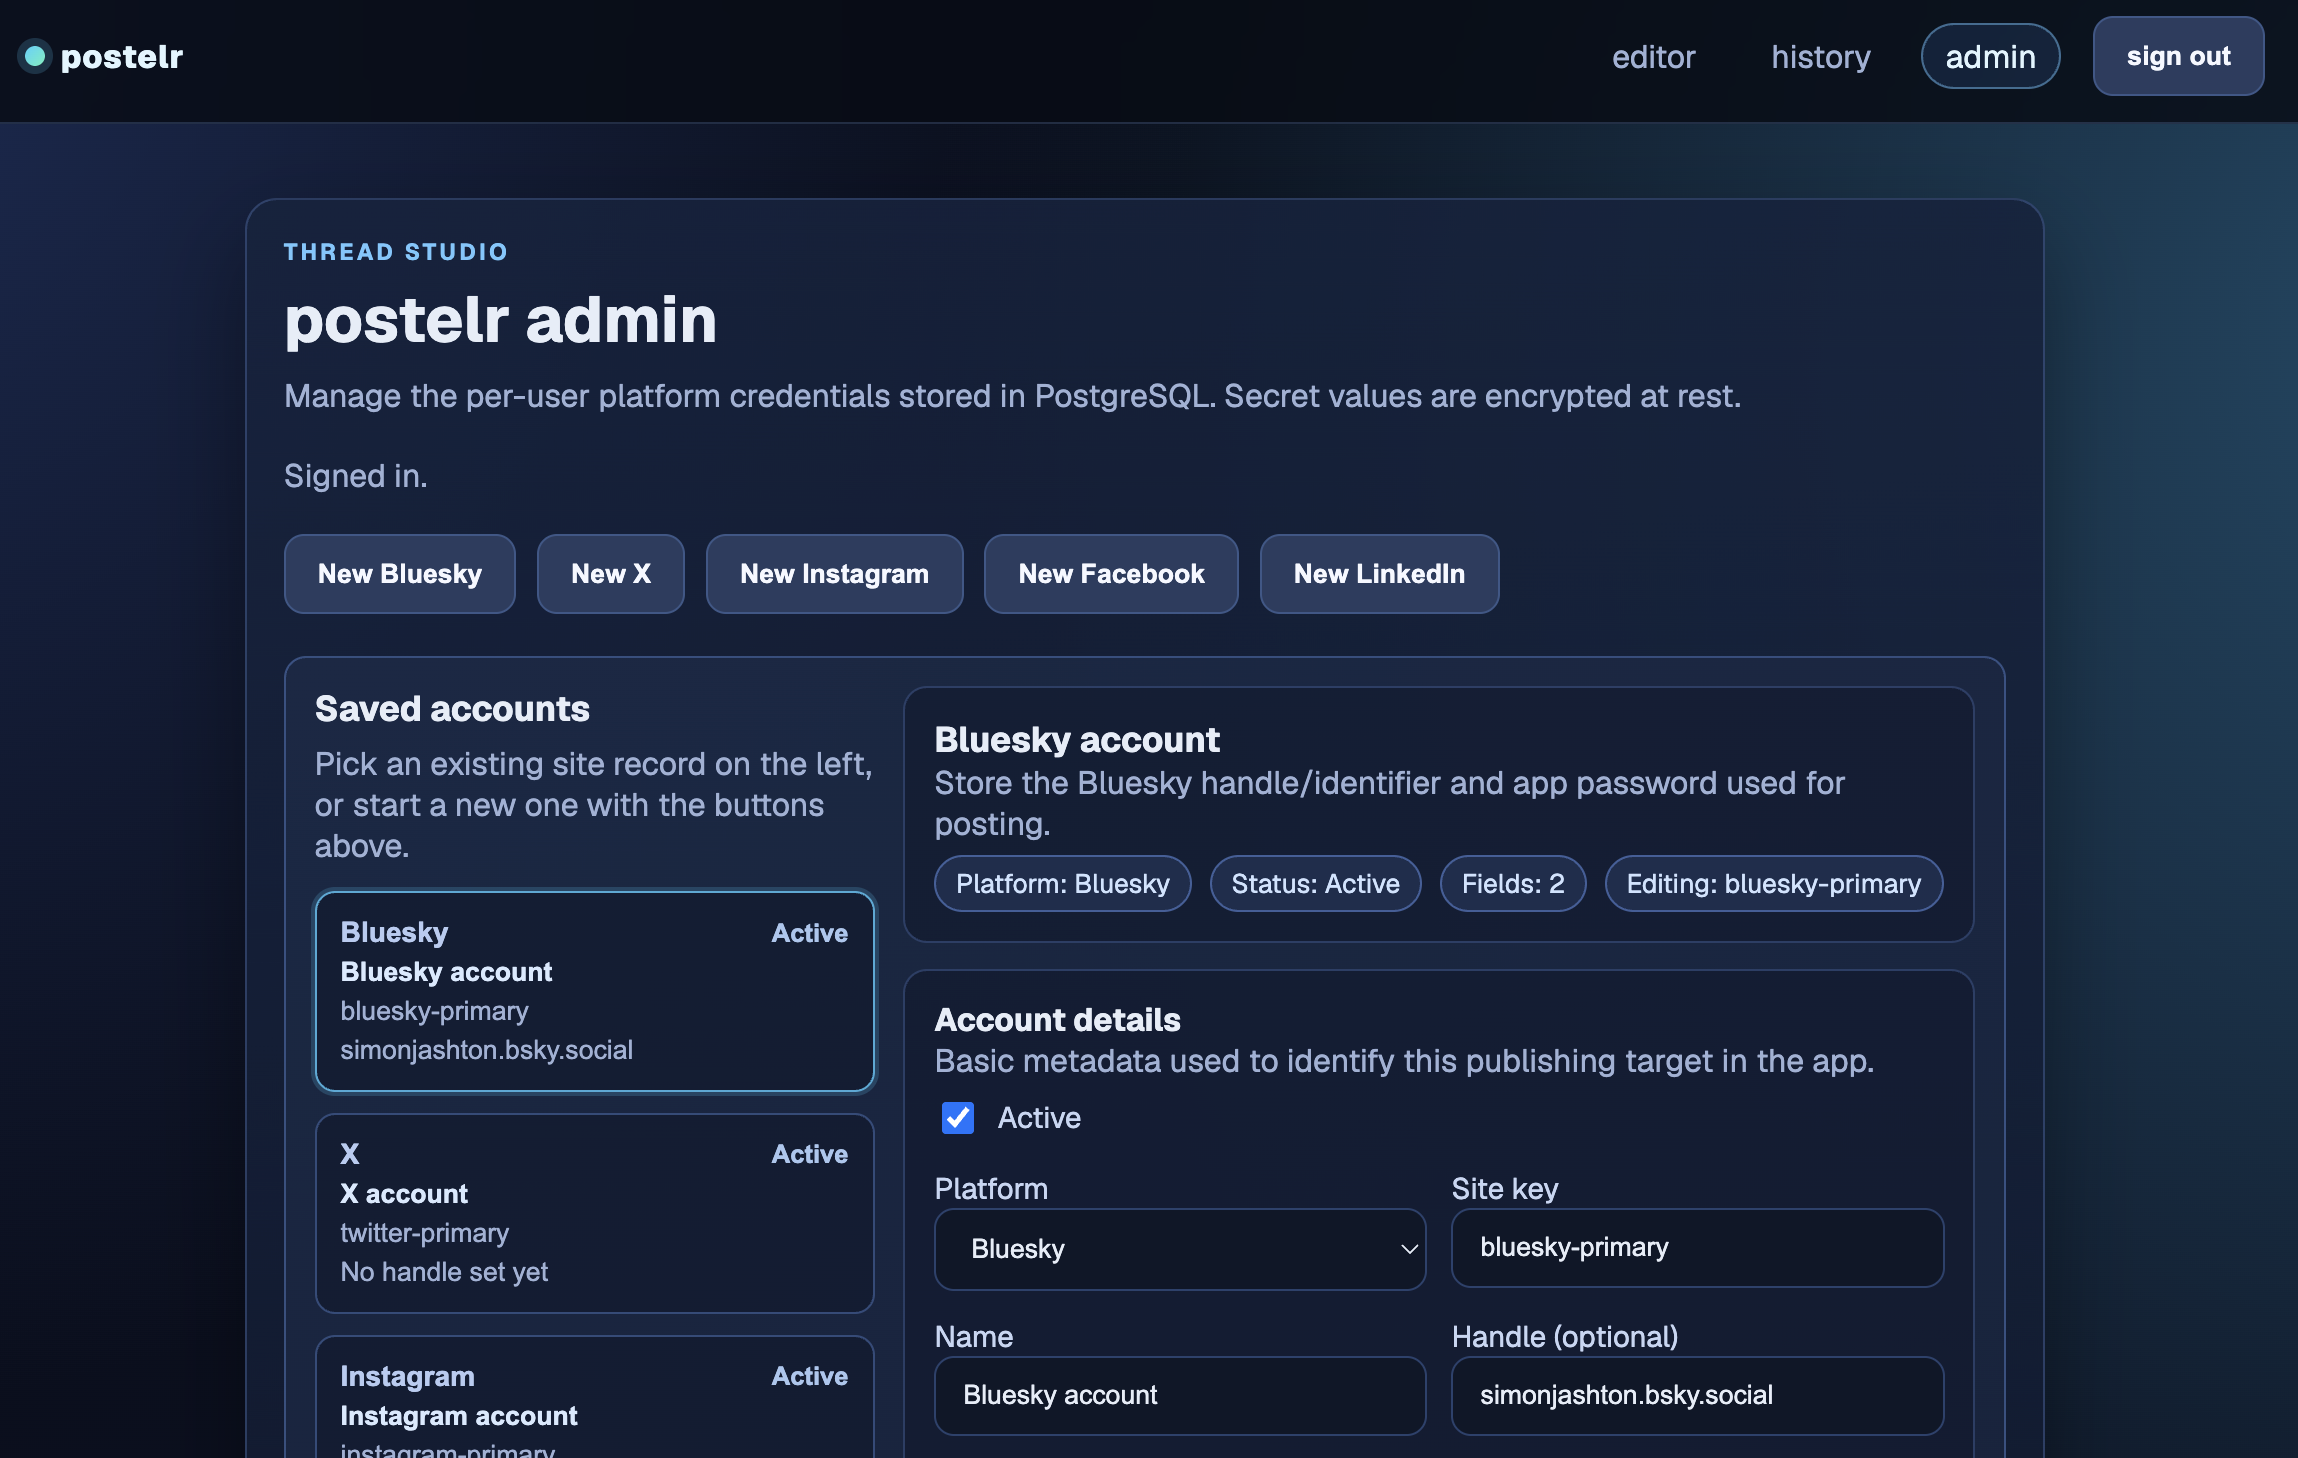This screenshot has height=1458, width=2298.
Task: Click the 'Account details' heading
Action: [1058, 1020]
